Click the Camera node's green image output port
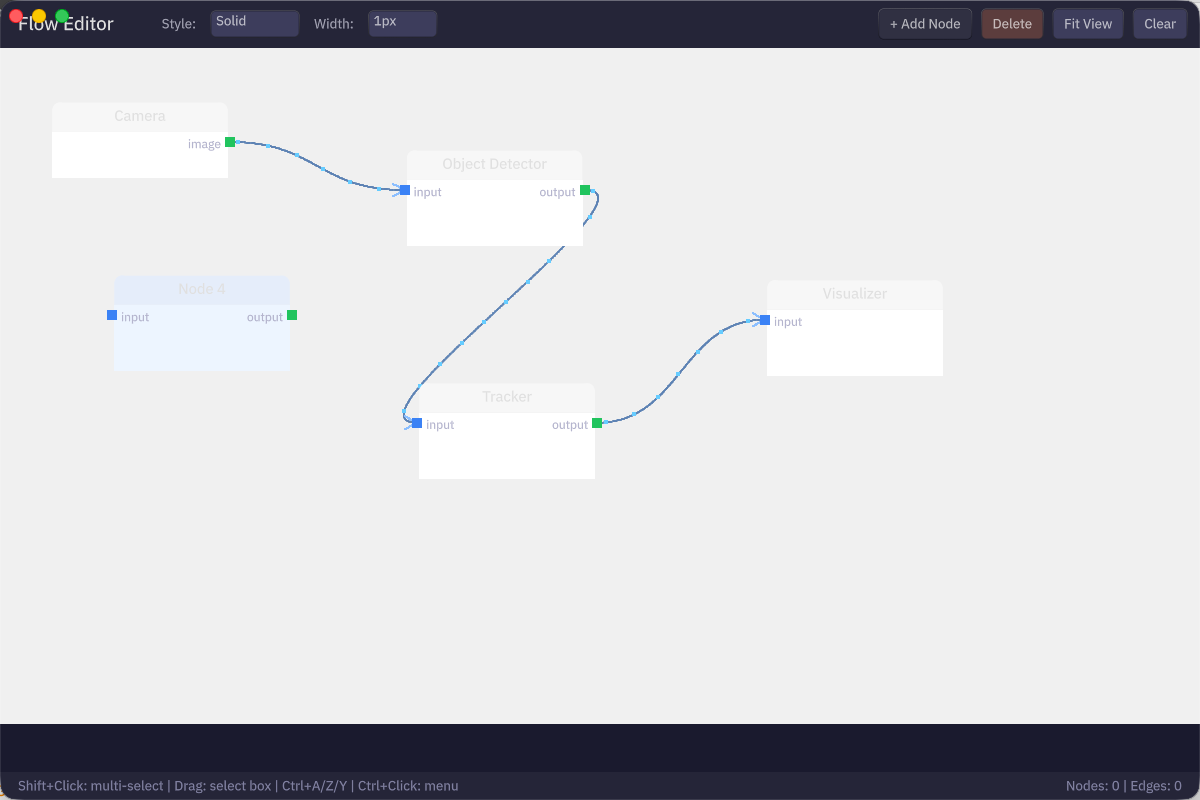1200x800 pixels. point(229,141)
